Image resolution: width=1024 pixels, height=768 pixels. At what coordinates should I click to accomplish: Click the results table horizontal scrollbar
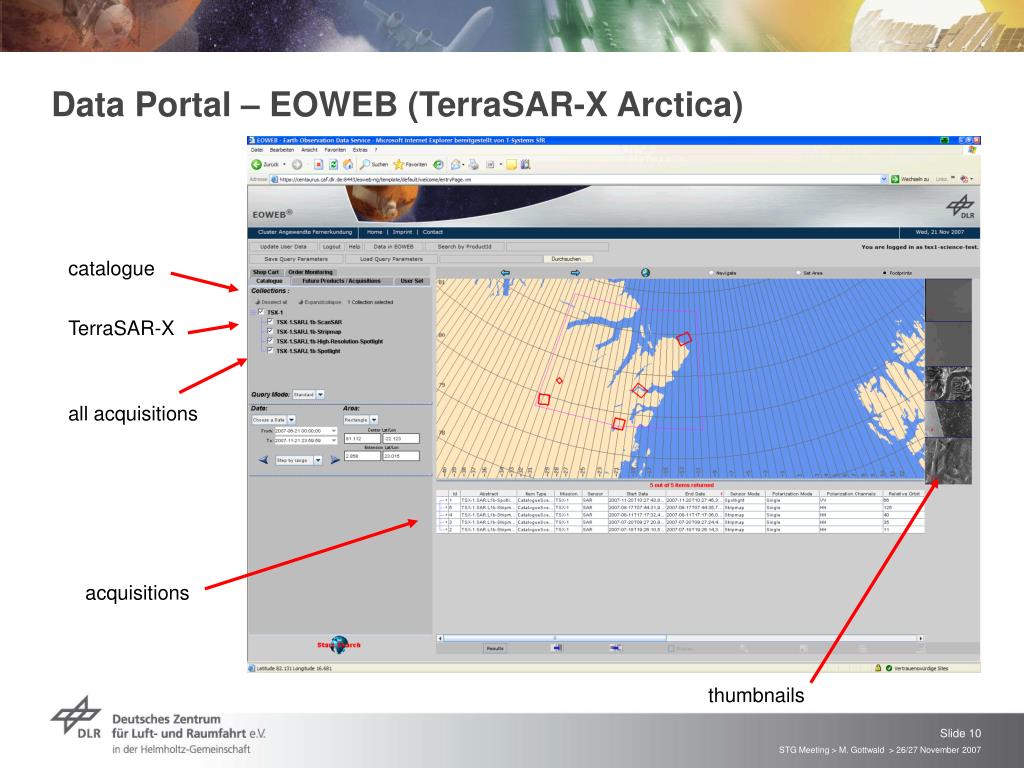coord(555,638)
